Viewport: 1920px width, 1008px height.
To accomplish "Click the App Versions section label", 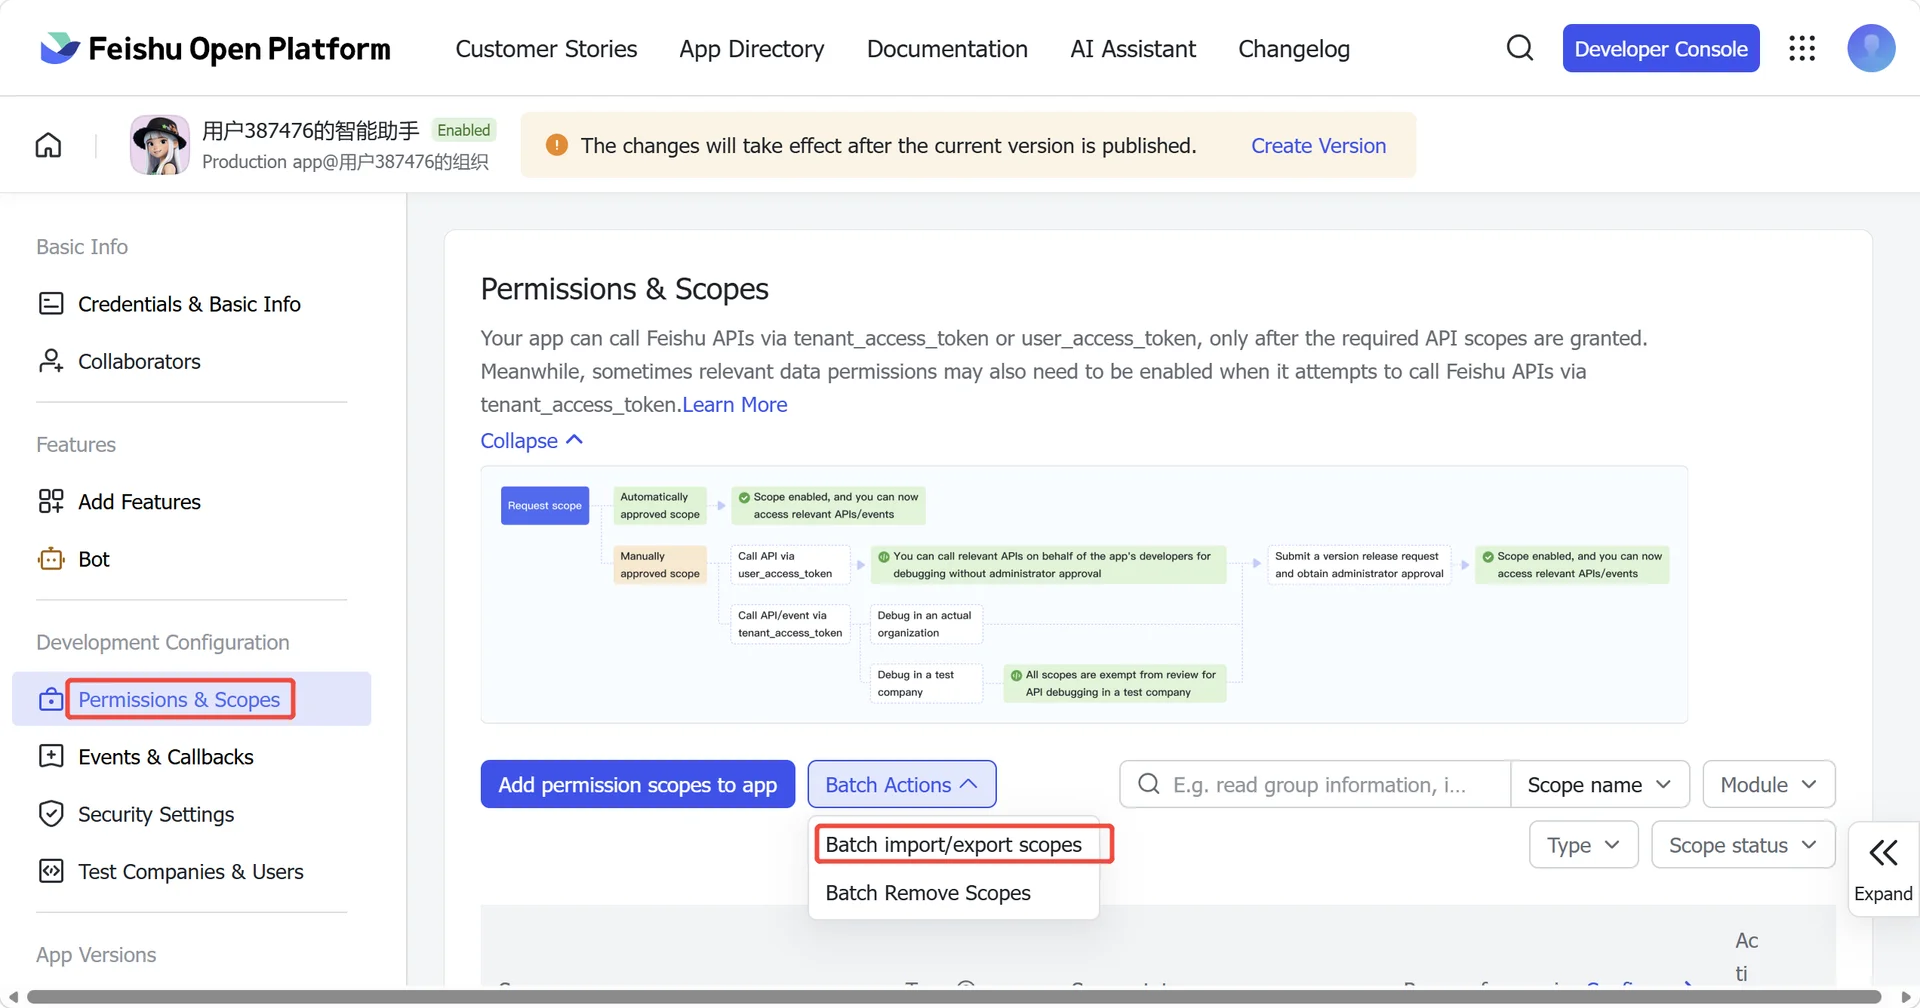I will (96, 955).
